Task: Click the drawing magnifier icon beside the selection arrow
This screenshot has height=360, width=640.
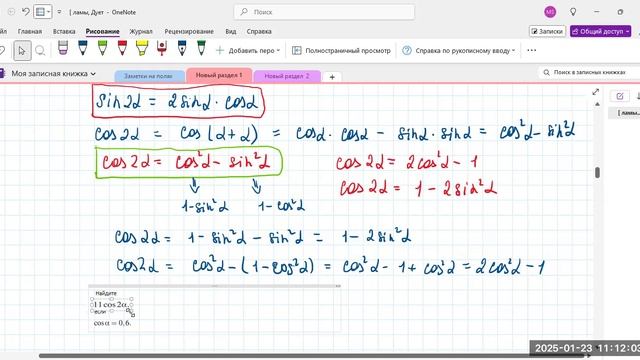Action: [x=40, y=51]
